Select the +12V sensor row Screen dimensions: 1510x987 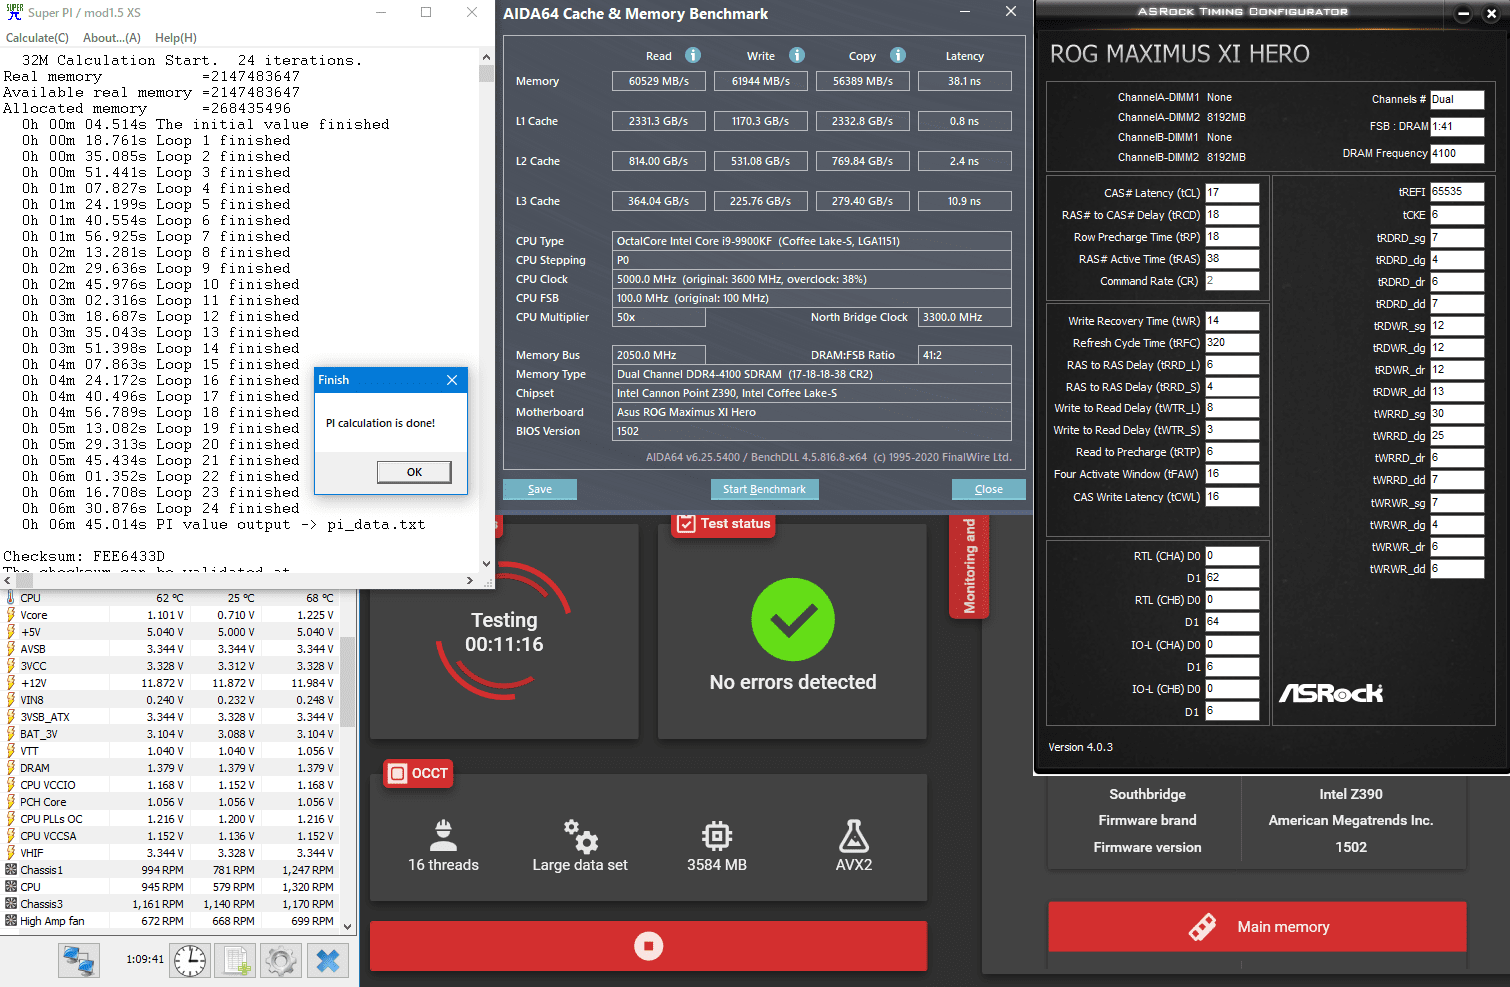coord(170,683)
